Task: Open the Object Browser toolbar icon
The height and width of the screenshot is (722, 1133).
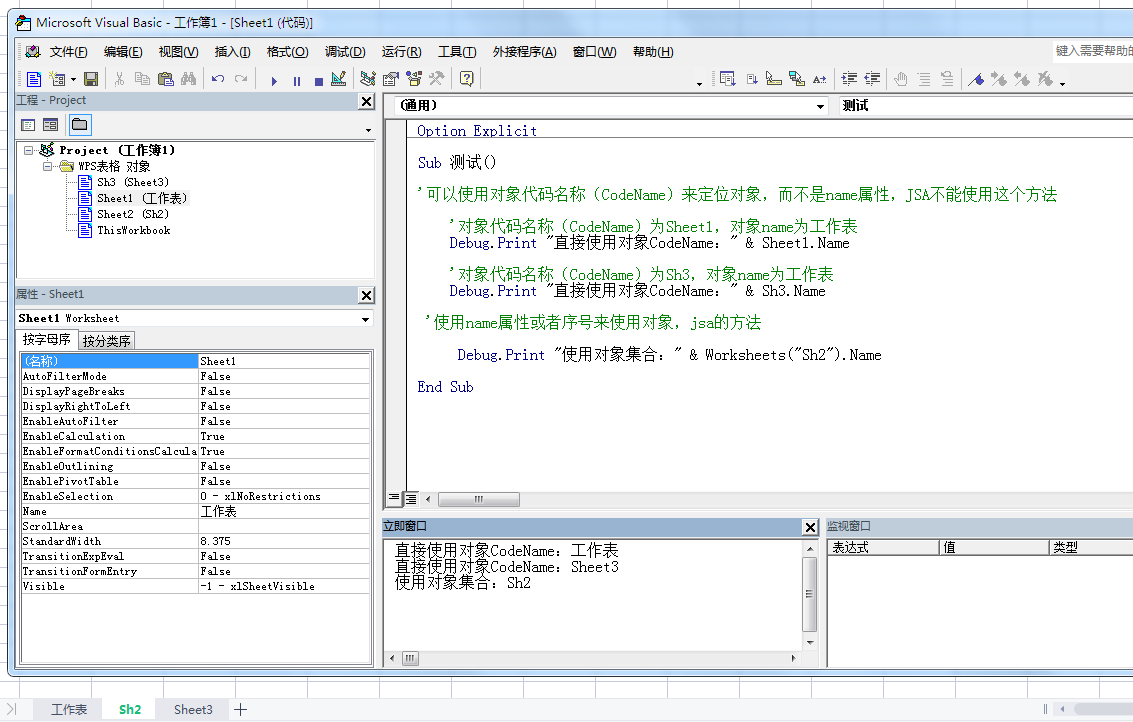Action: (x=414, y=79)
